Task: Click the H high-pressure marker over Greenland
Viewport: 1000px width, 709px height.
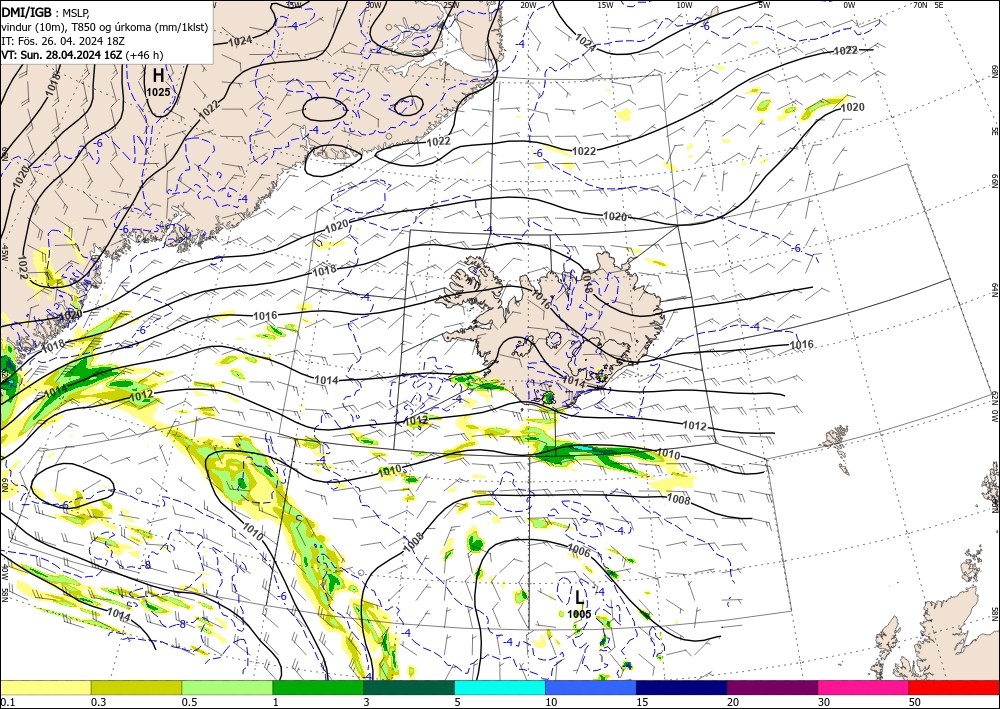Action: 158,76
